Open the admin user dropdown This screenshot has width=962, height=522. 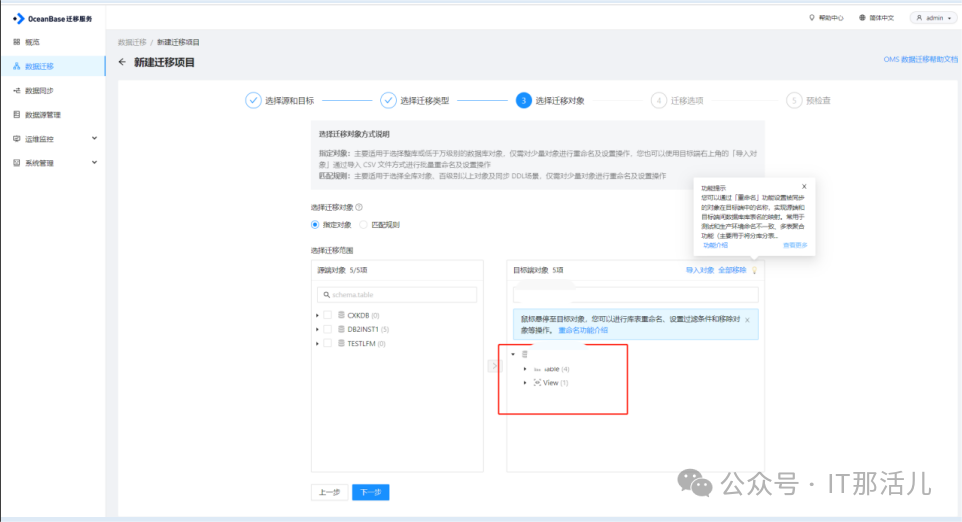[934, 18]
